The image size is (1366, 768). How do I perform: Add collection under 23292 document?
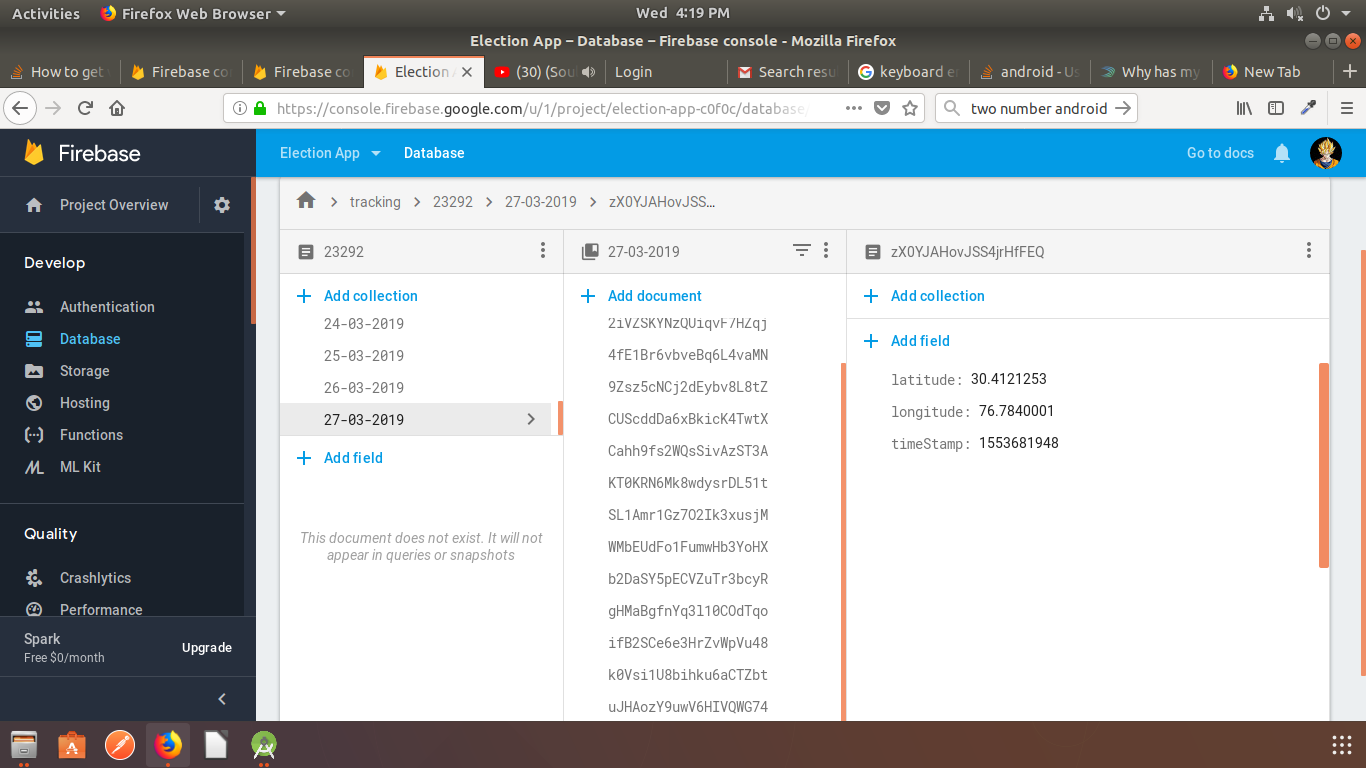click(371, 296)
